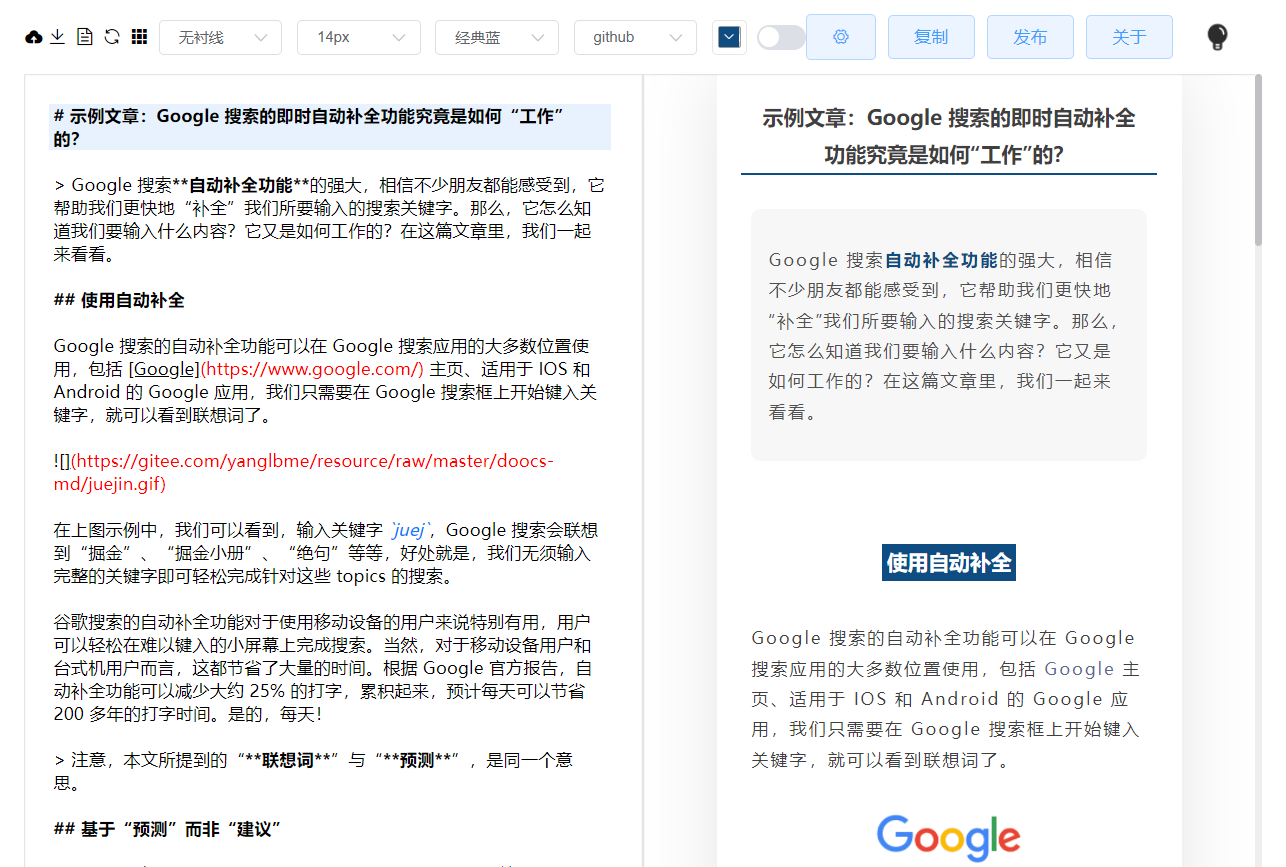Image resolution: width=1286 pixels, height=867 pixels.
Task: Click the cloud upload icon
Action: 34,37
